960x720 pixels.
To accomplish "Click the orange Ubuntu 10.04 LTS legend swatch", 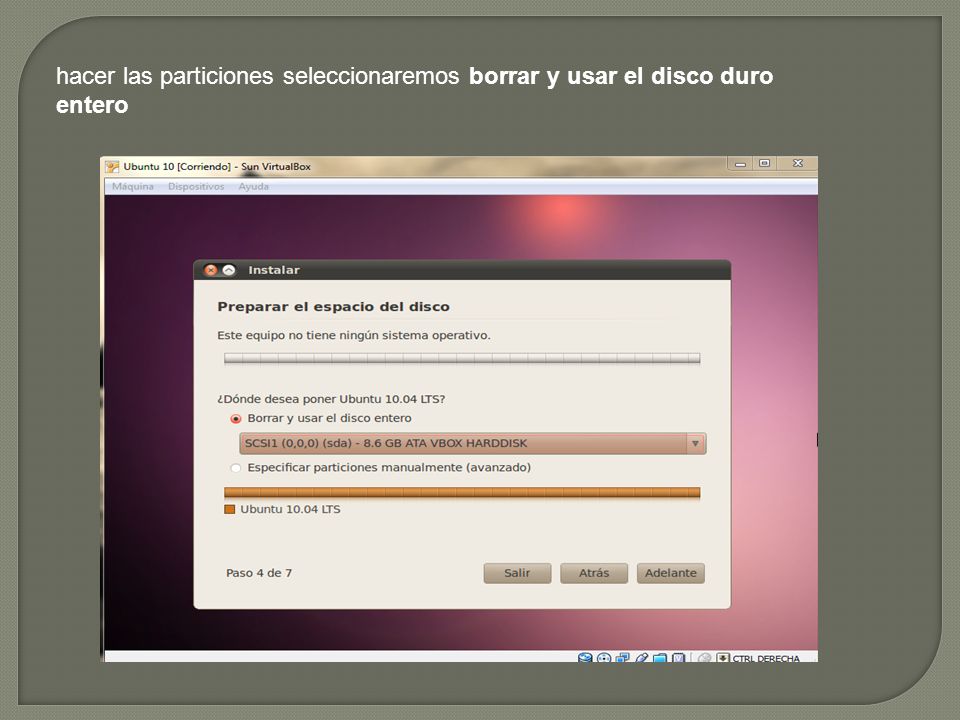I will pos(230,509).
